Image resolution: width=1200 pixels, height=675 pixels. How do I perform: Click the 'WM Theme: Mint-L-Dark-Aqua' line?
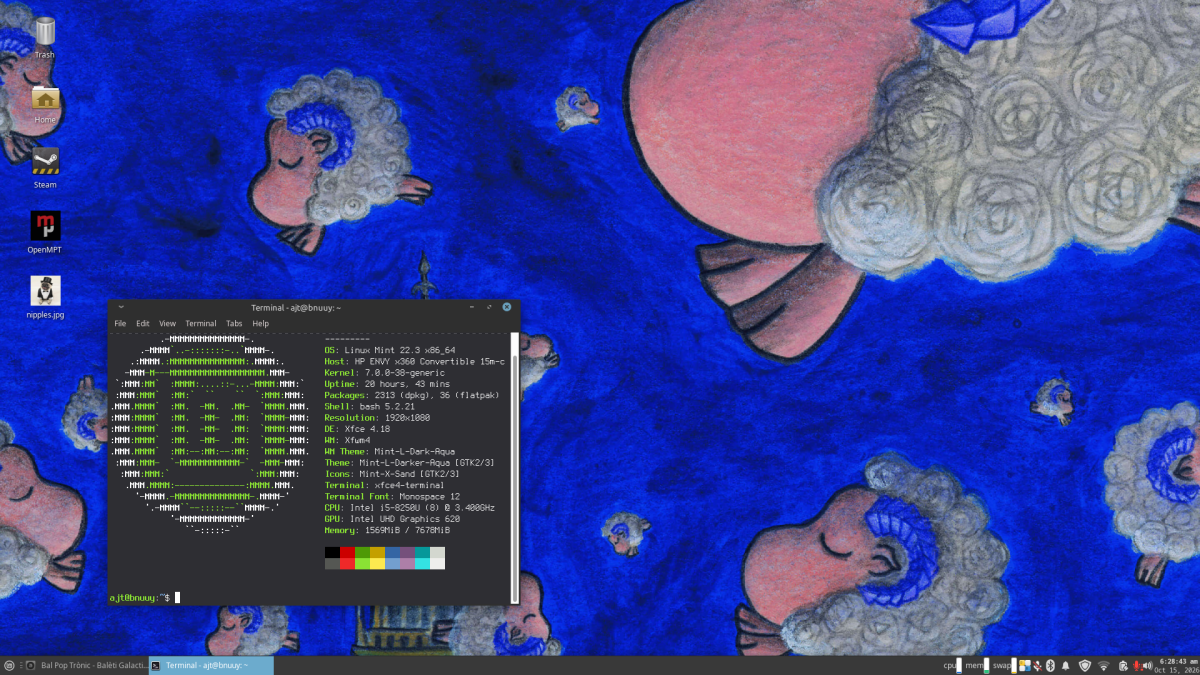pos(389,451)
